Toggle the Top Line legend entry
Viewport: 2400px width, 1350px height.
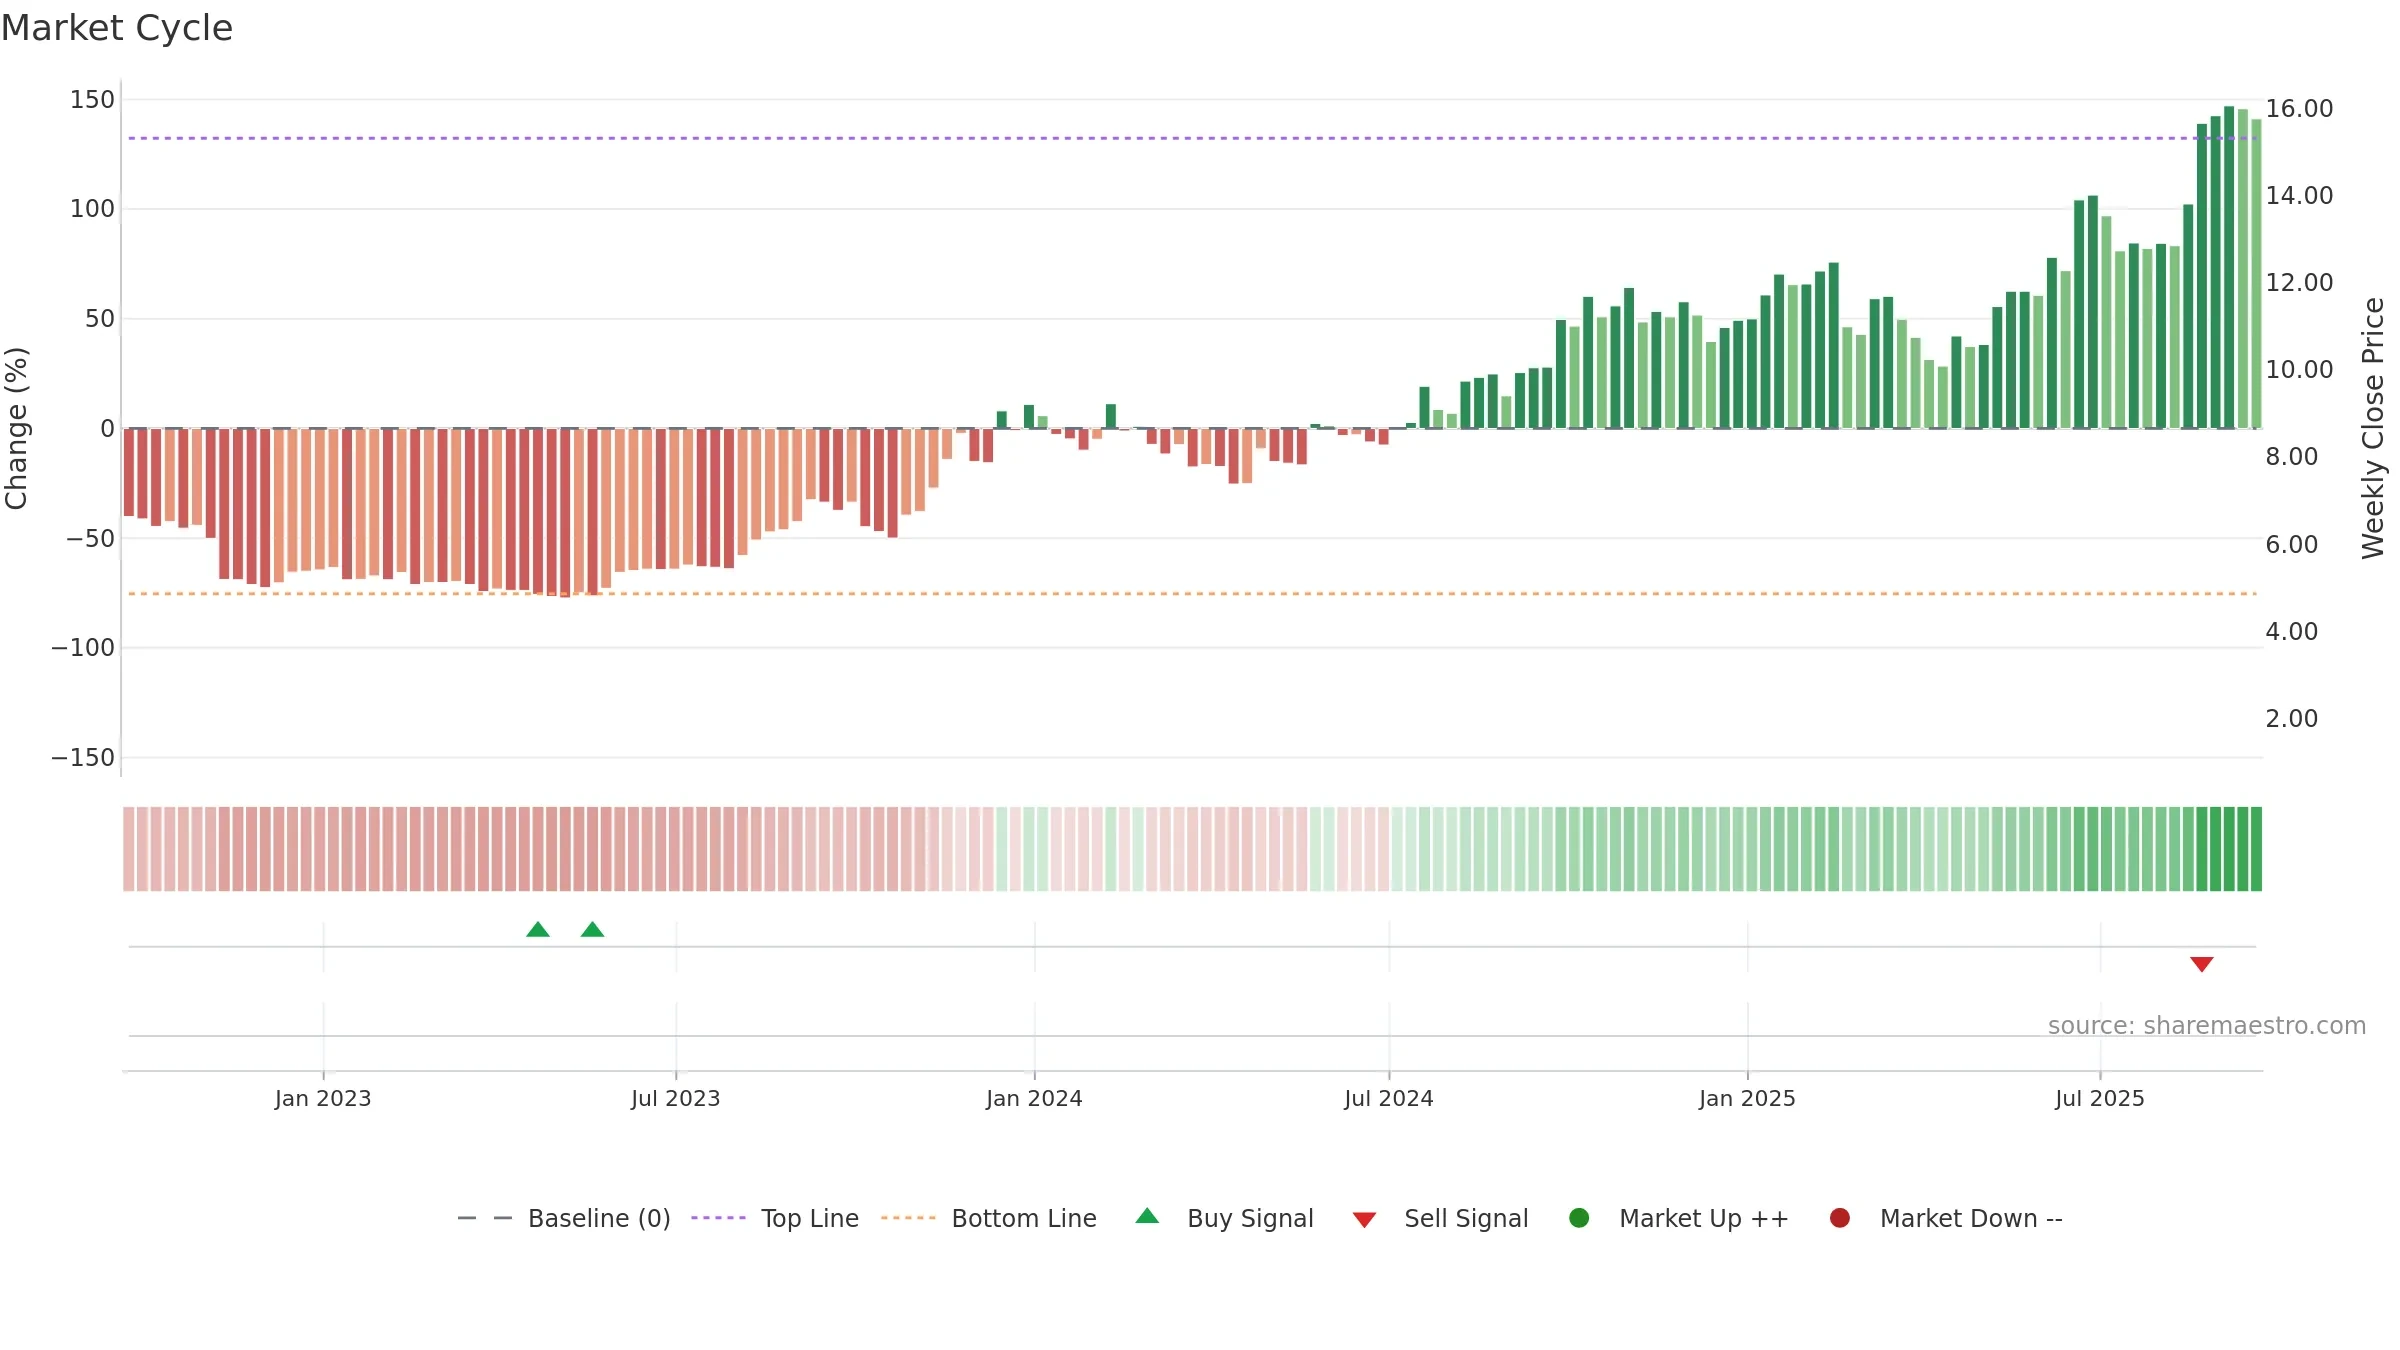(x=775, y=1218)
